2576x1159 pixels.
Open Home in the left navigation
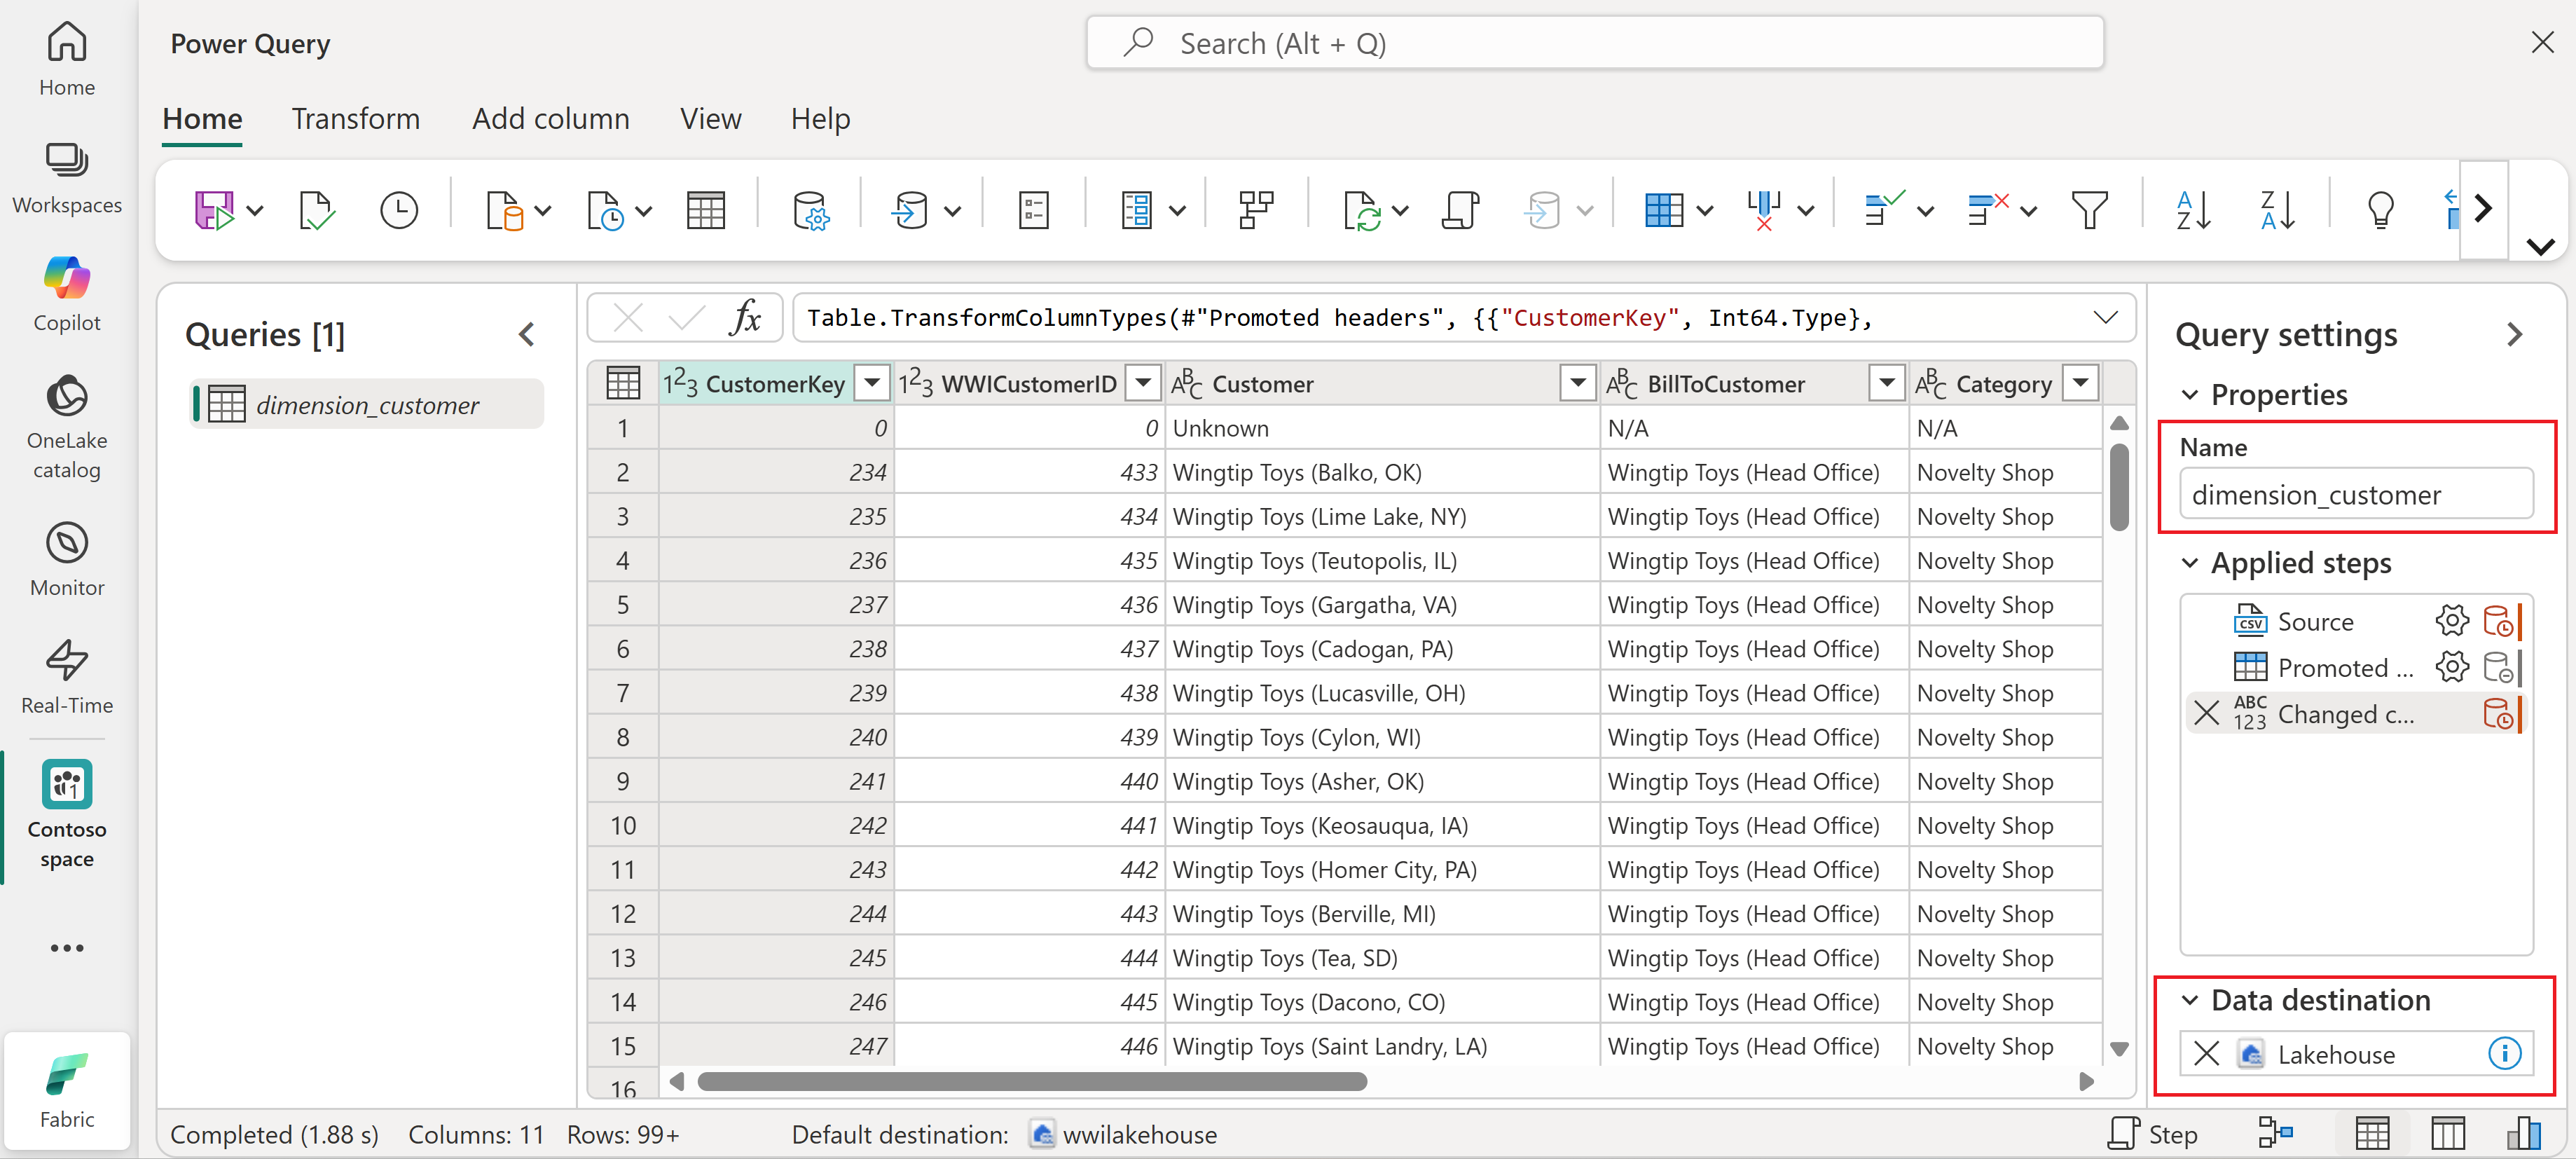pos(67,59)
